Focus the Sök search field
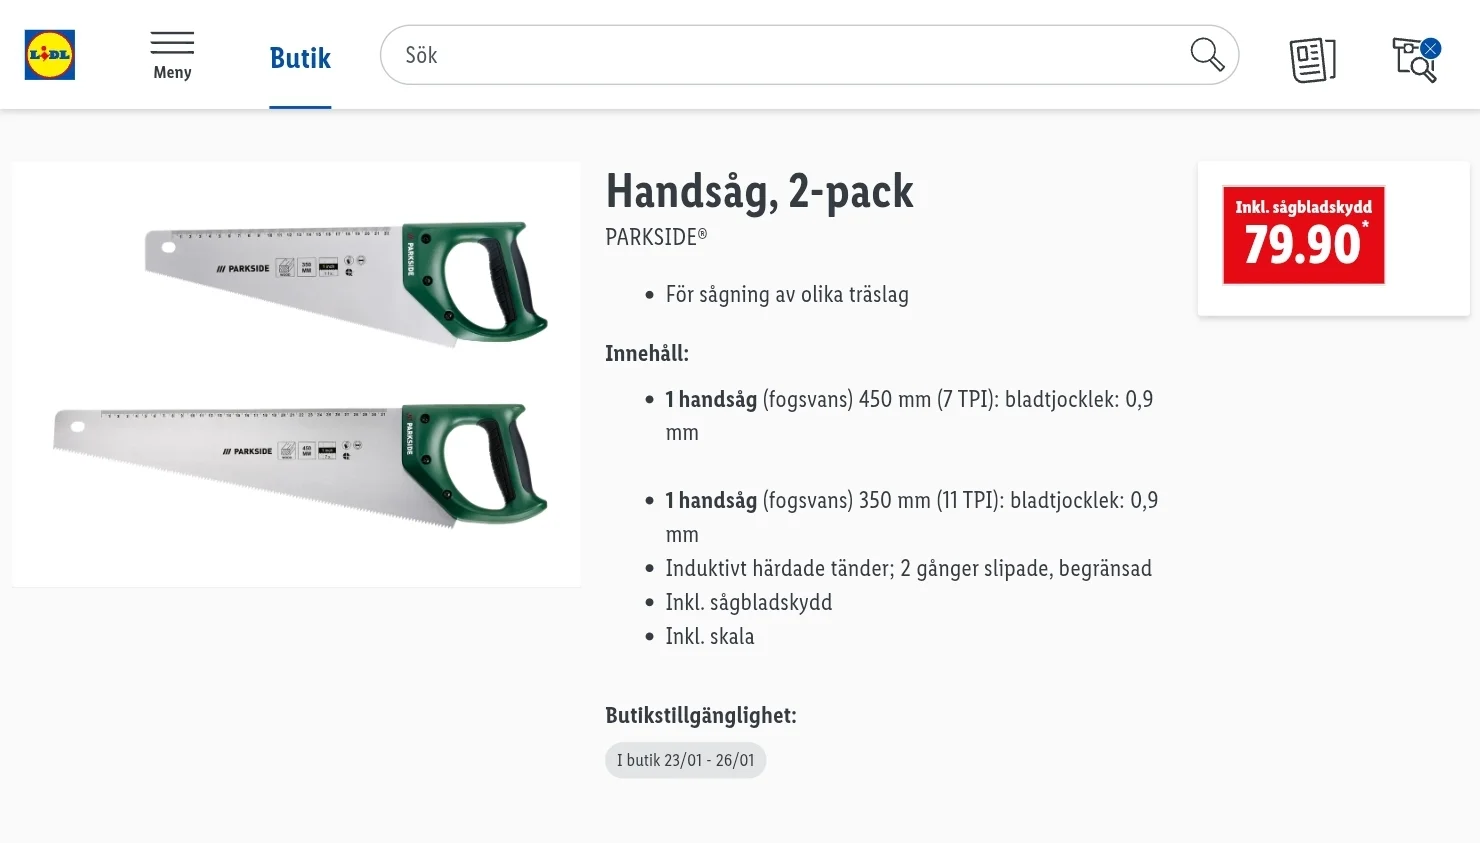This screenshot has height=843, width=1480. click(780, 55)
